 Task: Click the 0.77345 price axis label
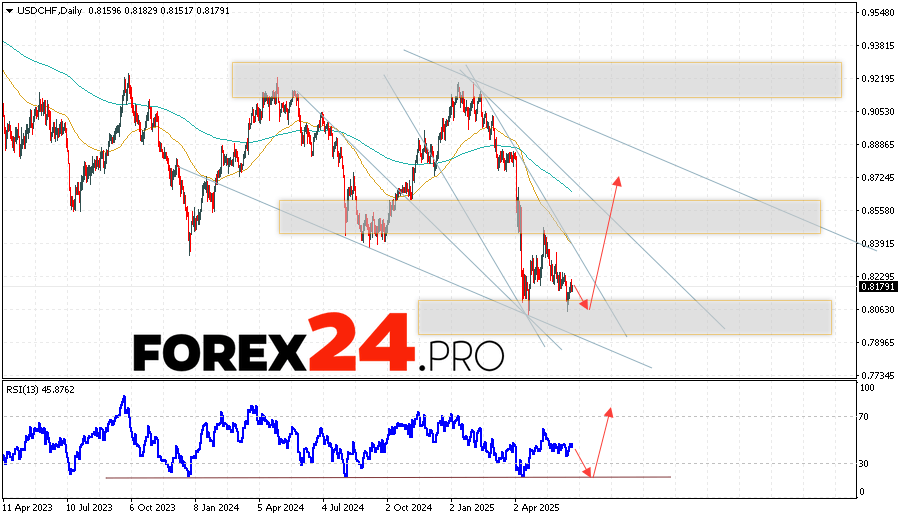click(x=876, y=375)
